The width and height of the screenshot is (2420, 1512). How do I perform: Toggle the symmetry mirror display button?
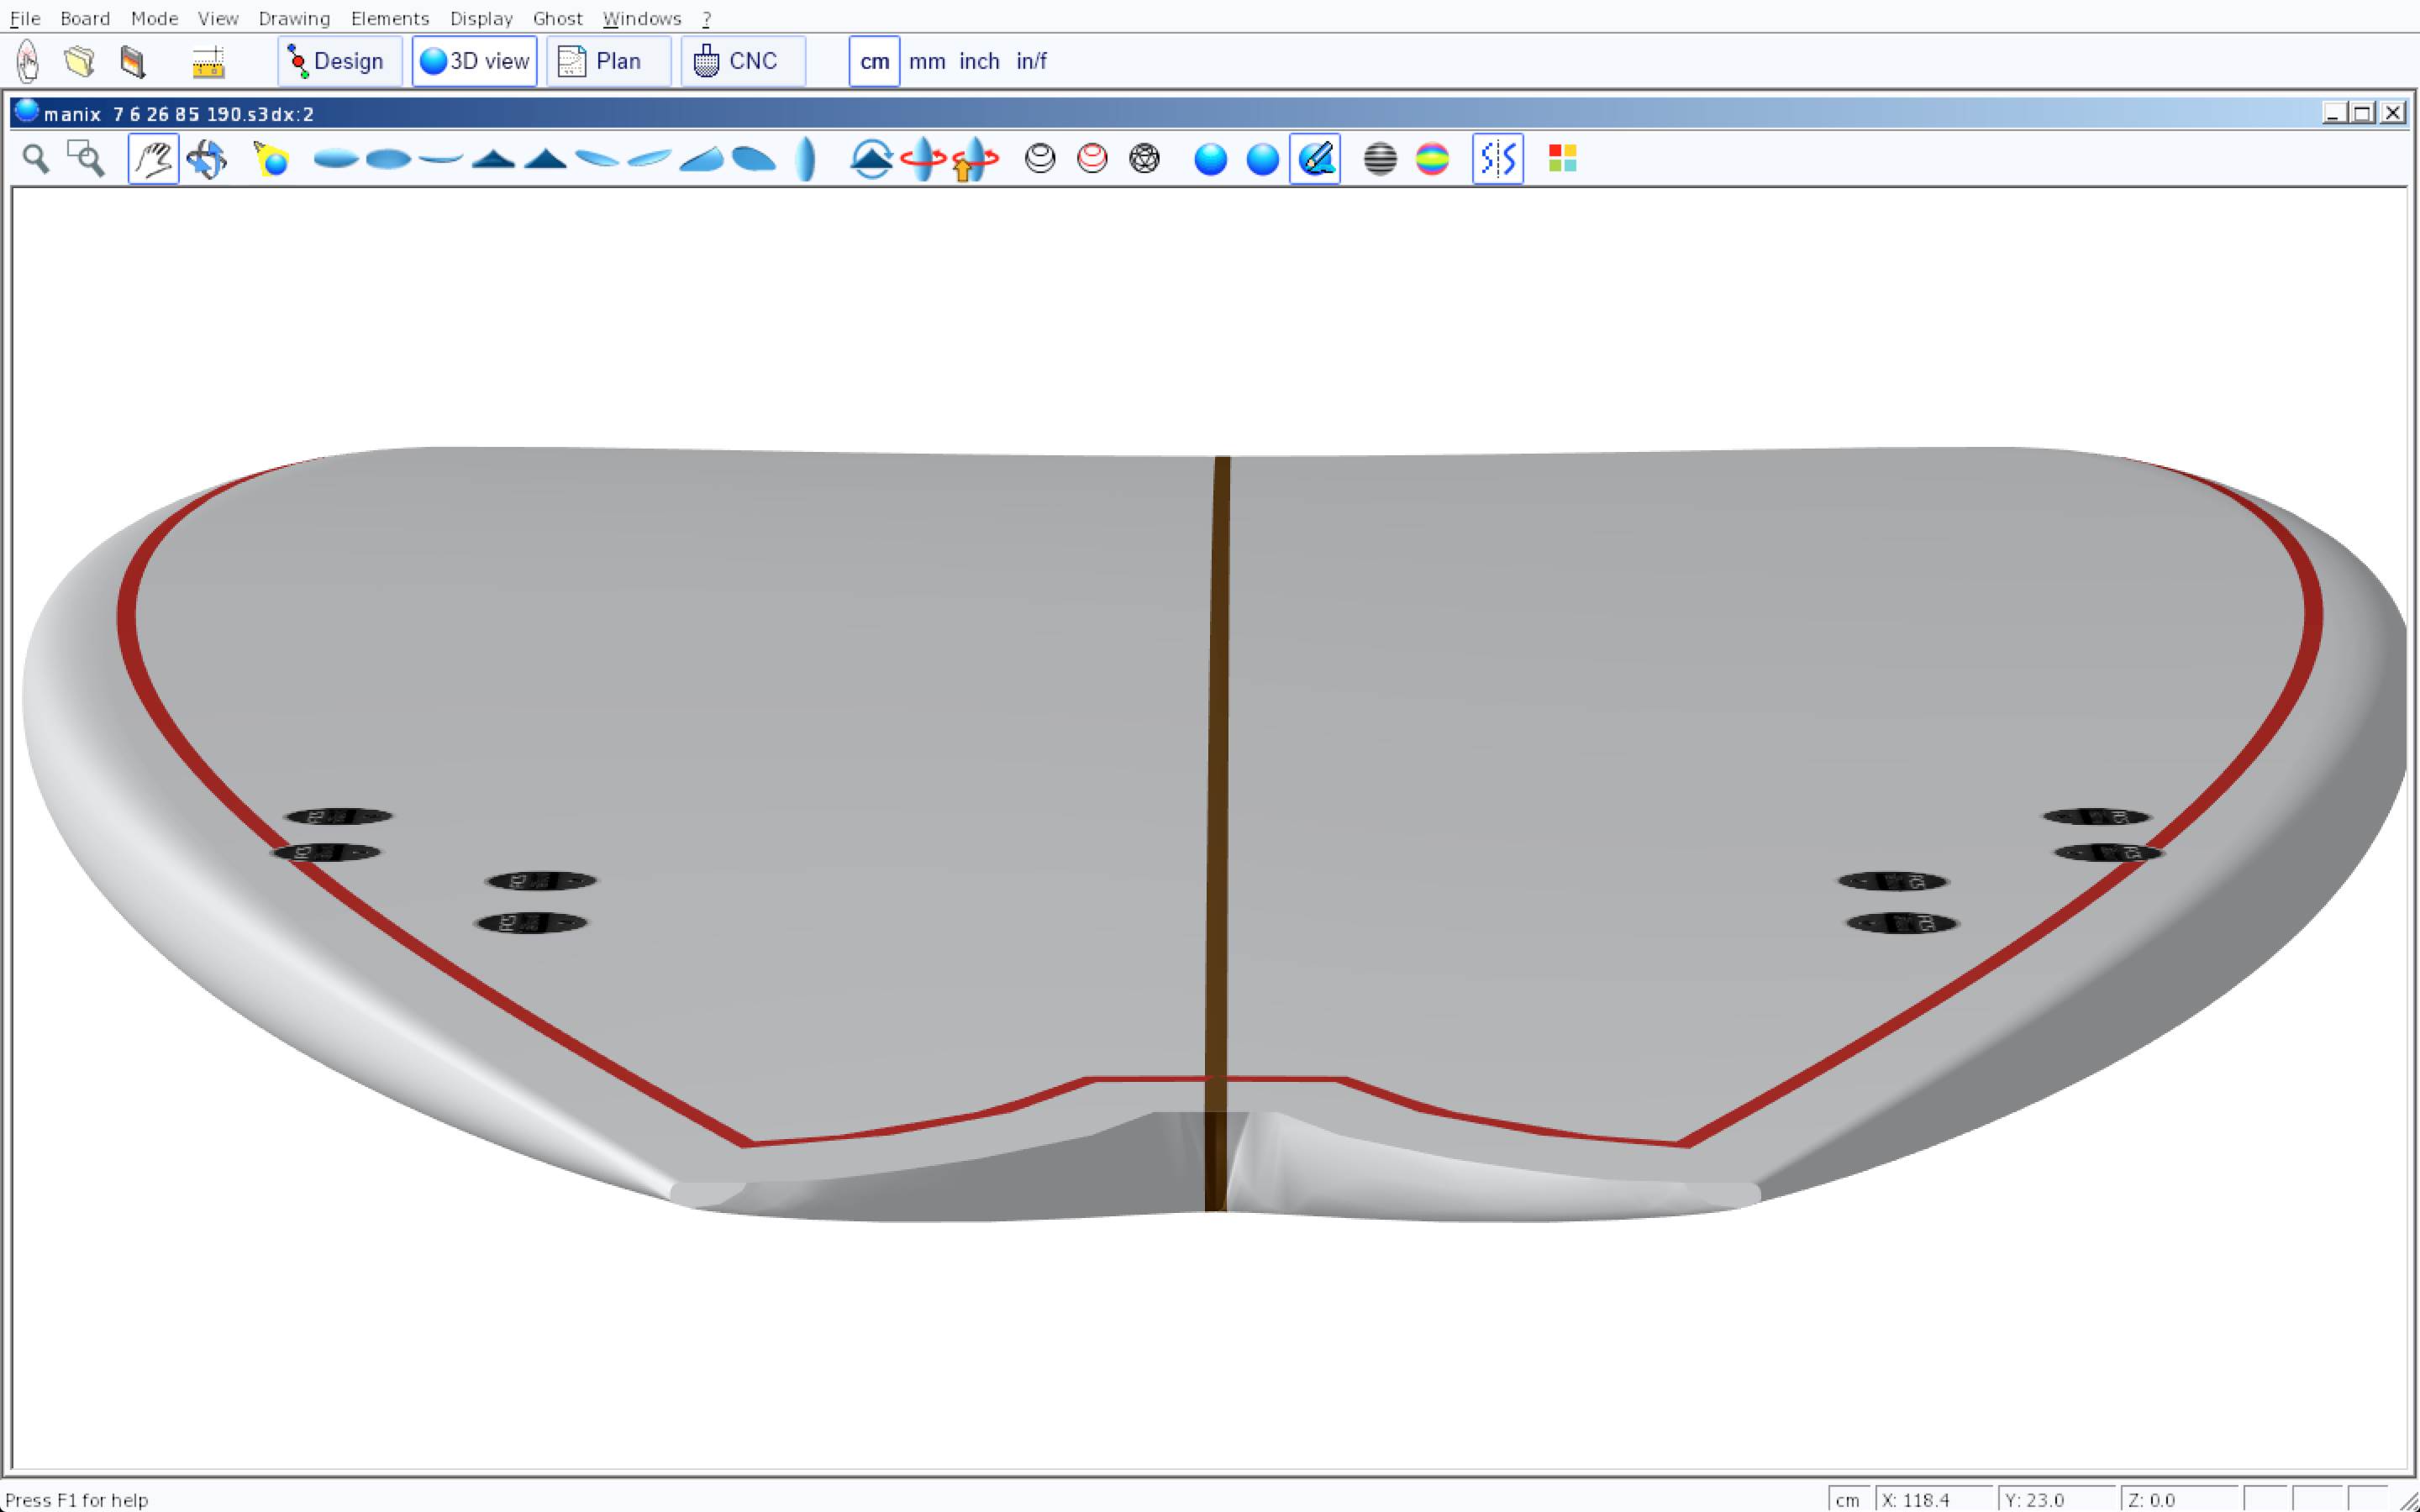pos(1497,159)
